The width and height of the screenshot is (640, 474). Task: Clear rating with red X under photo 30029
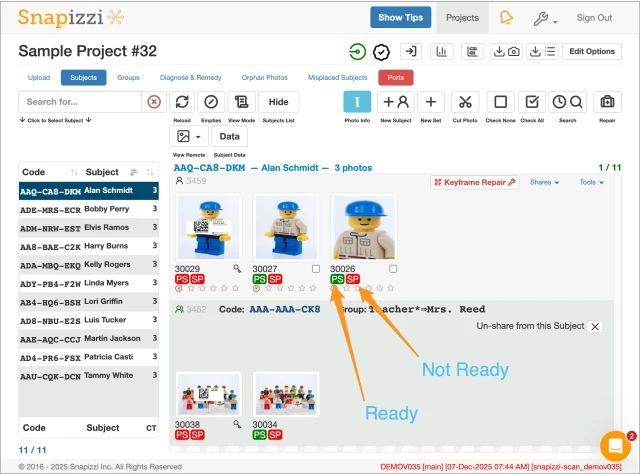pyautogui.click(x=178, y=289)
